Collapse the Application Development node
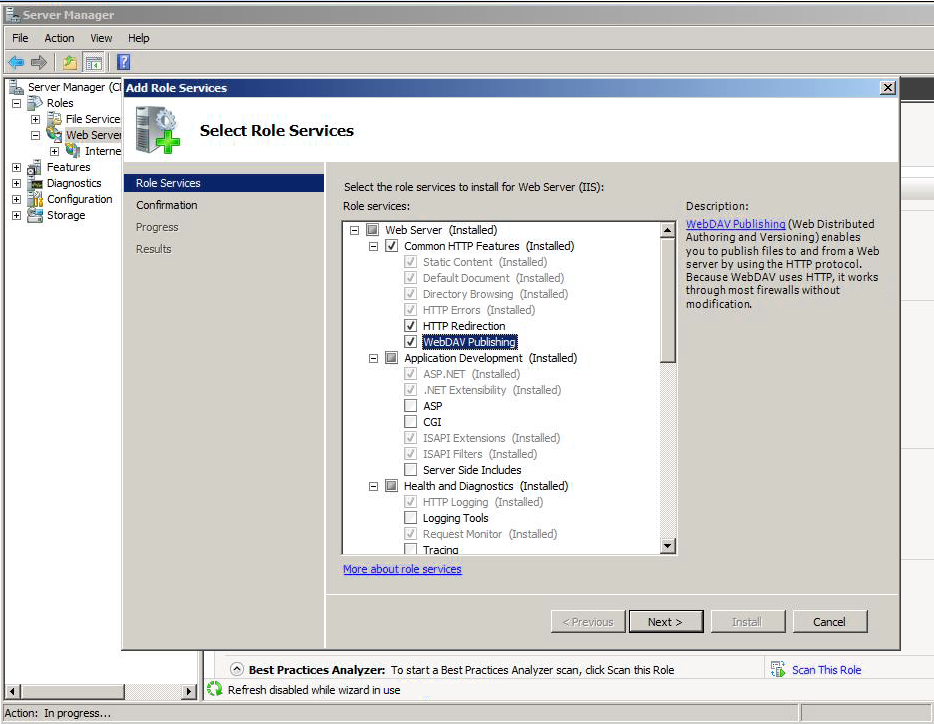Screen dimensions: 934x724 click(x=373, y=358)
